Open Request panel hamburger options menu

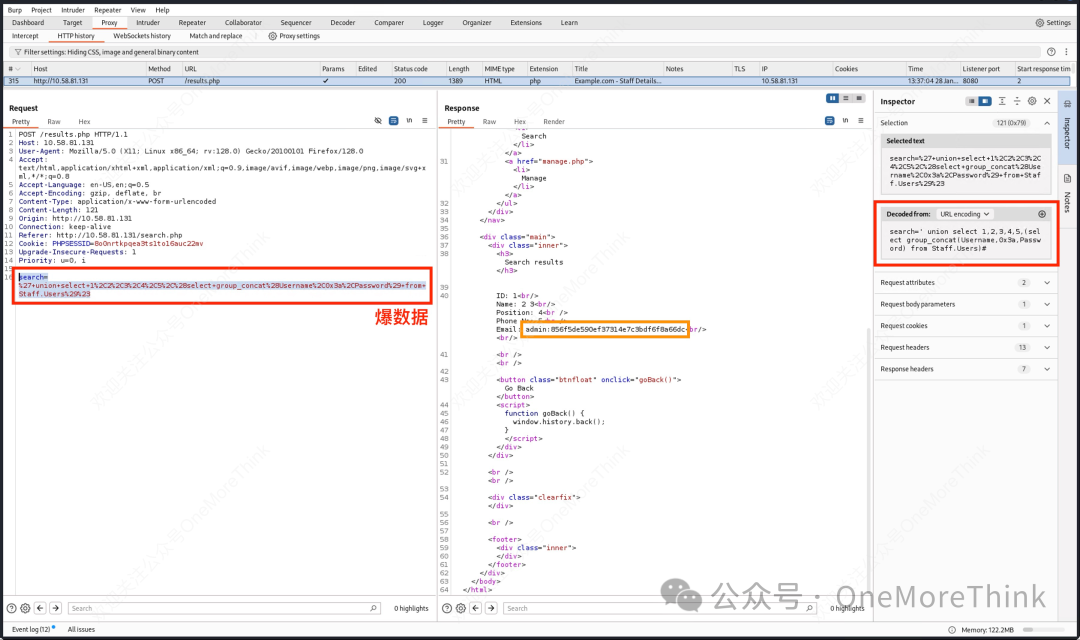424,121
